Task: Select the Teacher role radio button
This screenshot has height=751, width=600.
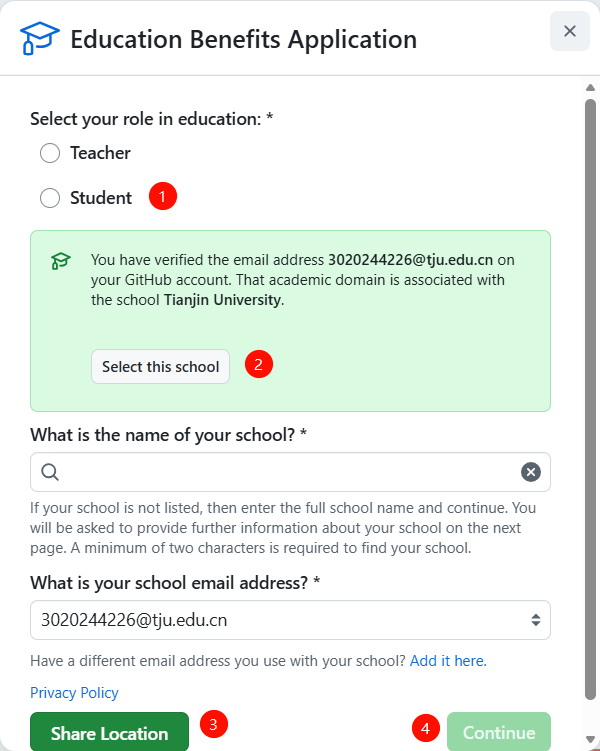Action: pyautogui.click(x=50, y=153)
